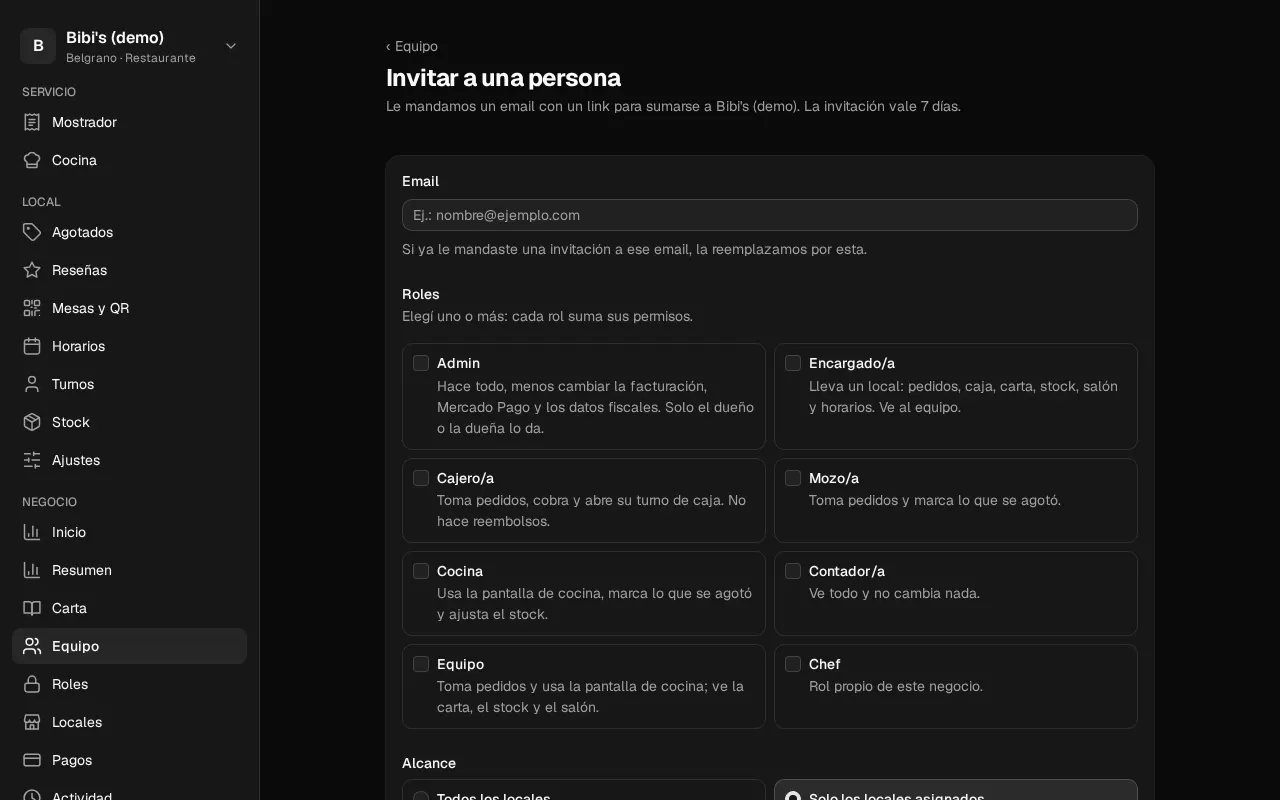Open Agotados in the sidebar
The image size is (1280, 800).
[x=129, y=232]
